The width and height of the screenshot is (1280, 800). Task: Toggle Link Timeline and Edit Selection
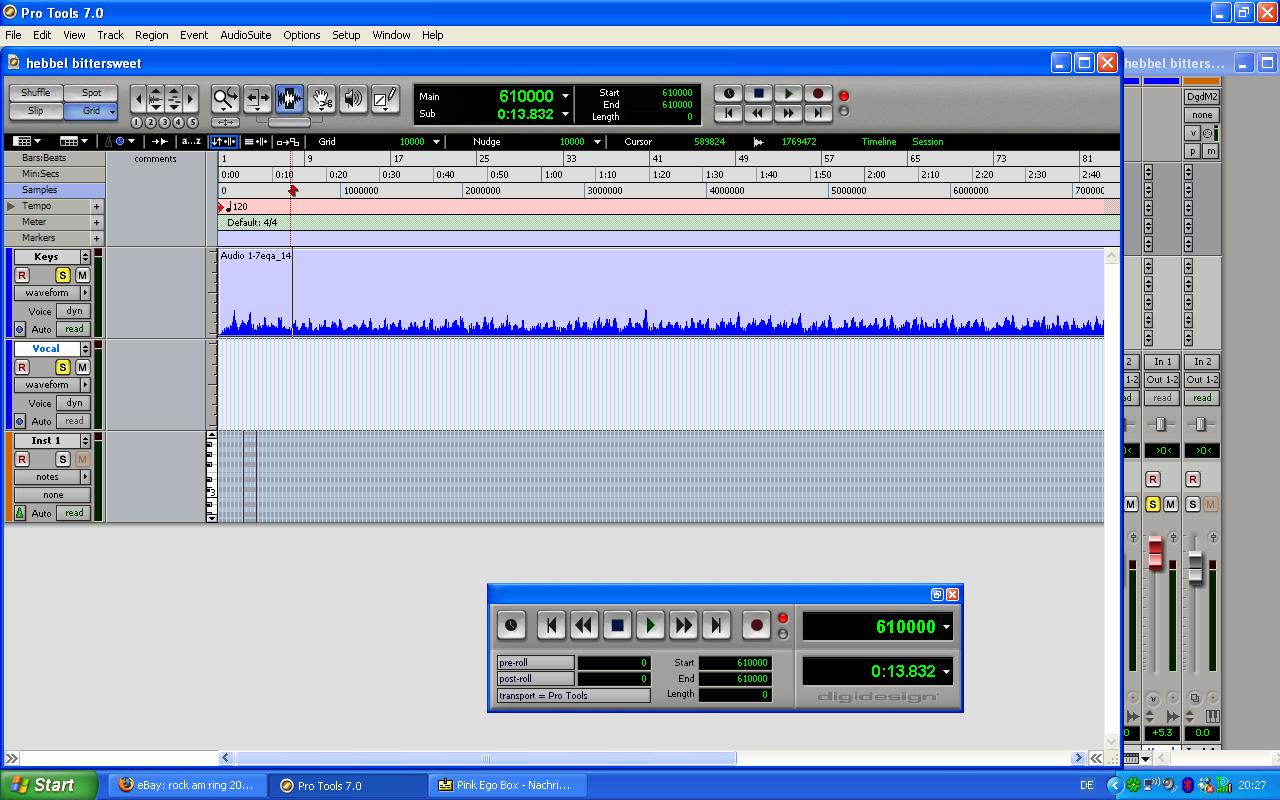click(x=223, y=142)
